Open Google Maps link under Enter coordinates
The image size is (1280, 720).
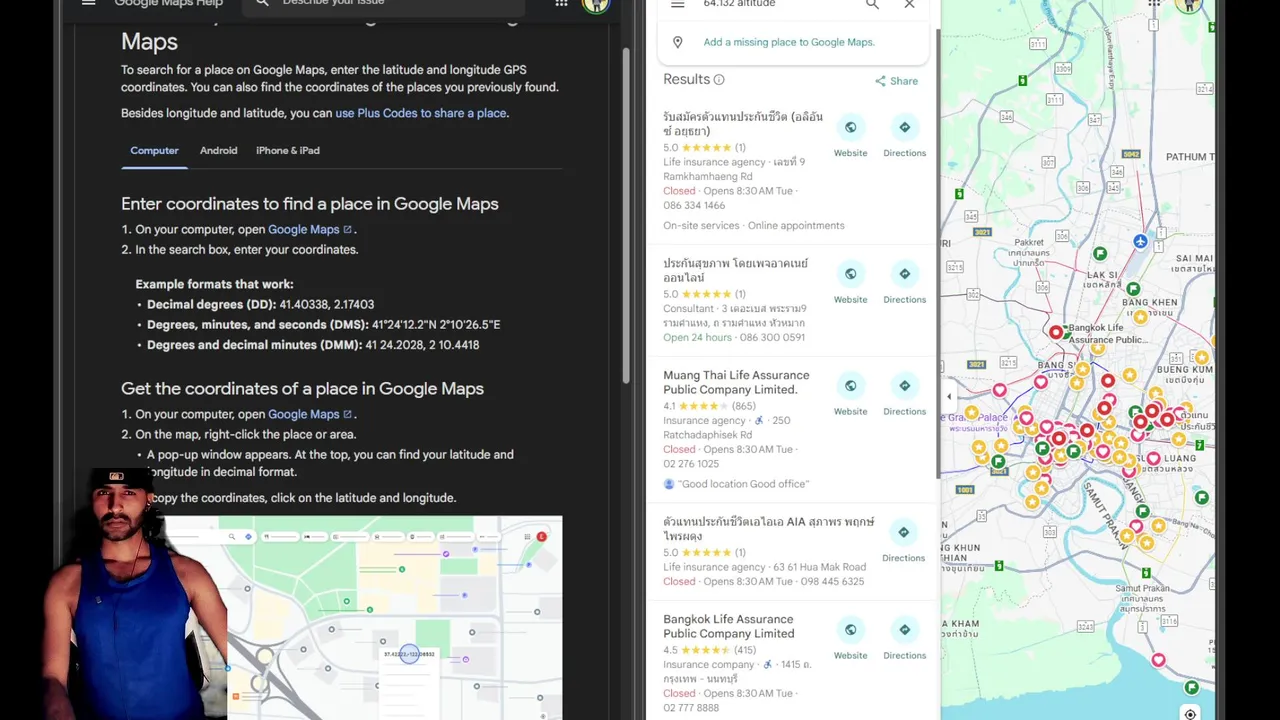(310, 230)
